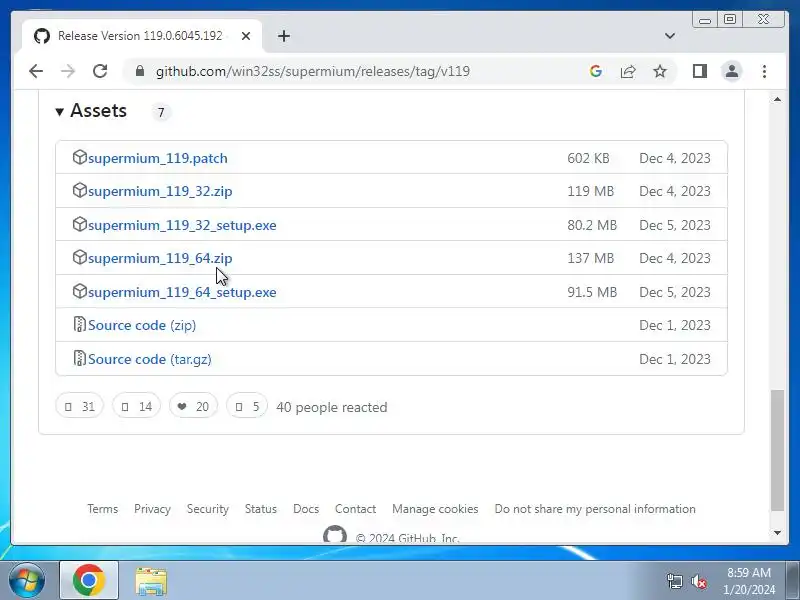Click the Chrome icon in the taskbar
The width and height of the screenshot is (800, 600).
[89, 581]
